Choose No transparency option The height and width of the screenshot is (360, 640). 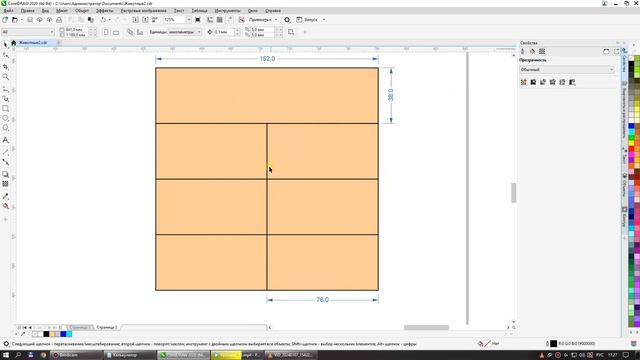[x=524, y=82]
